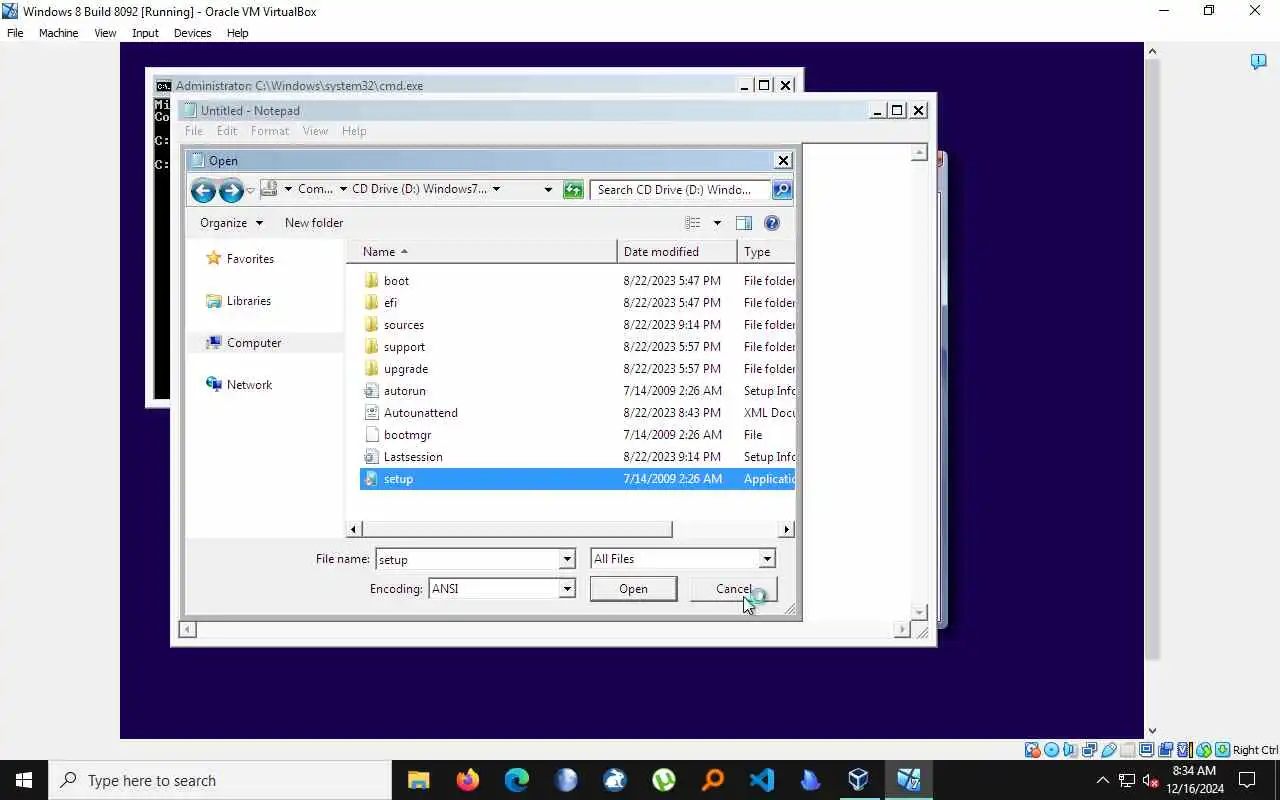Expand the CD Drive (D:) path arrow
The height and width of the screenshot is (800, 1280).
(496, 189)
